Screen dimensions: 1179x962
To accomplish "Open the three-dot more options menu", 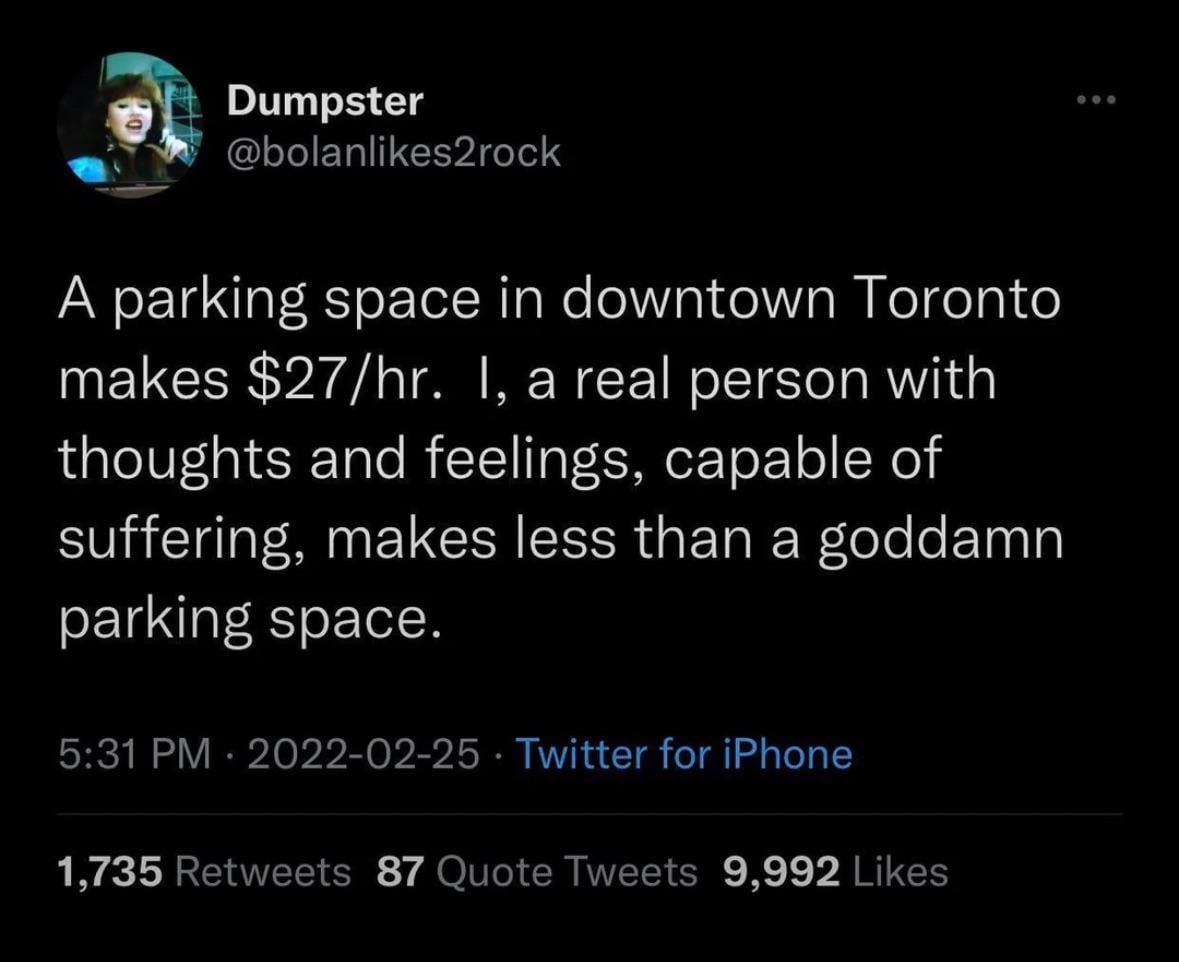I will 1095,100.
